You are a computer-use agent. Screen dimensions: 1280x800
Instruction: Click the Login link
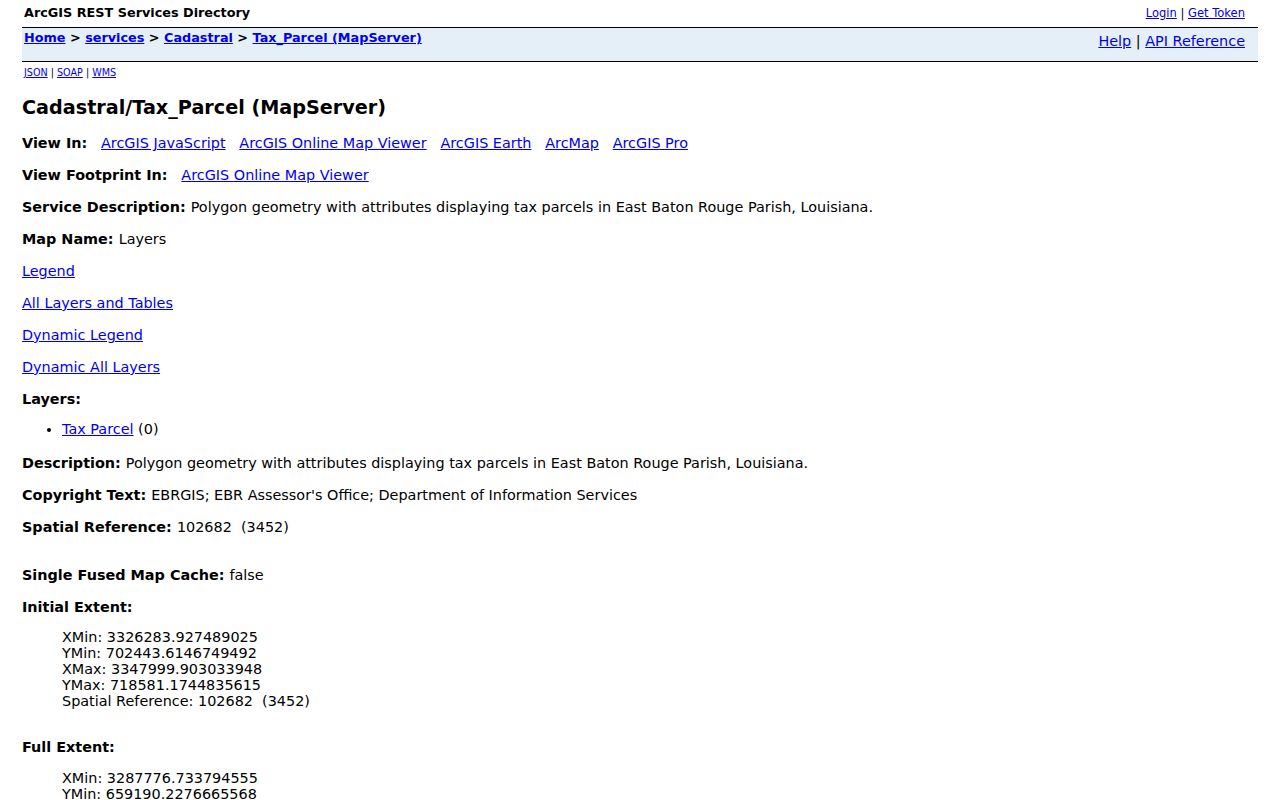coord(1160,13)
